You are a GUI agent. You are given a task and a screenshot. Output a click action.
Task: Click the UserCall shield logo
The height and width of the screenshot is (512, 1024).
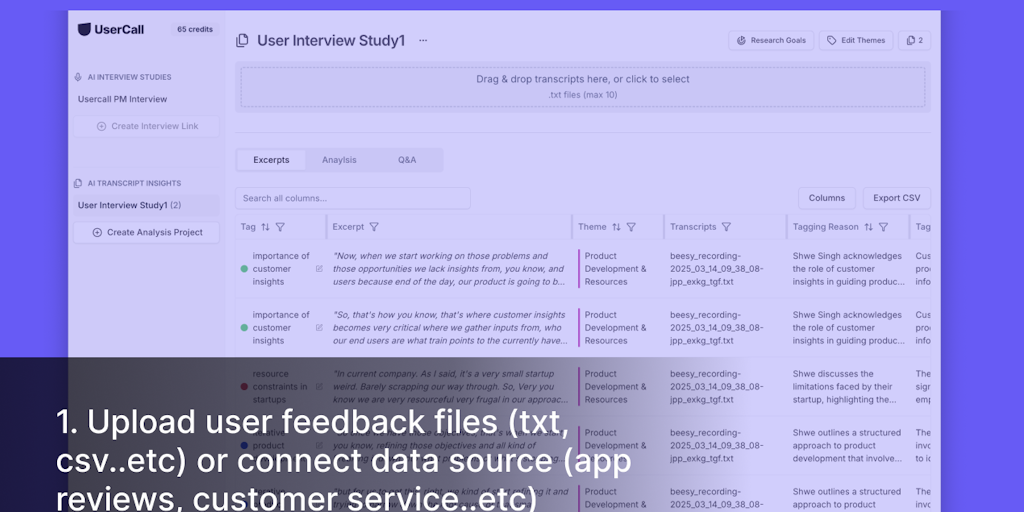click(x=84, y=29)
